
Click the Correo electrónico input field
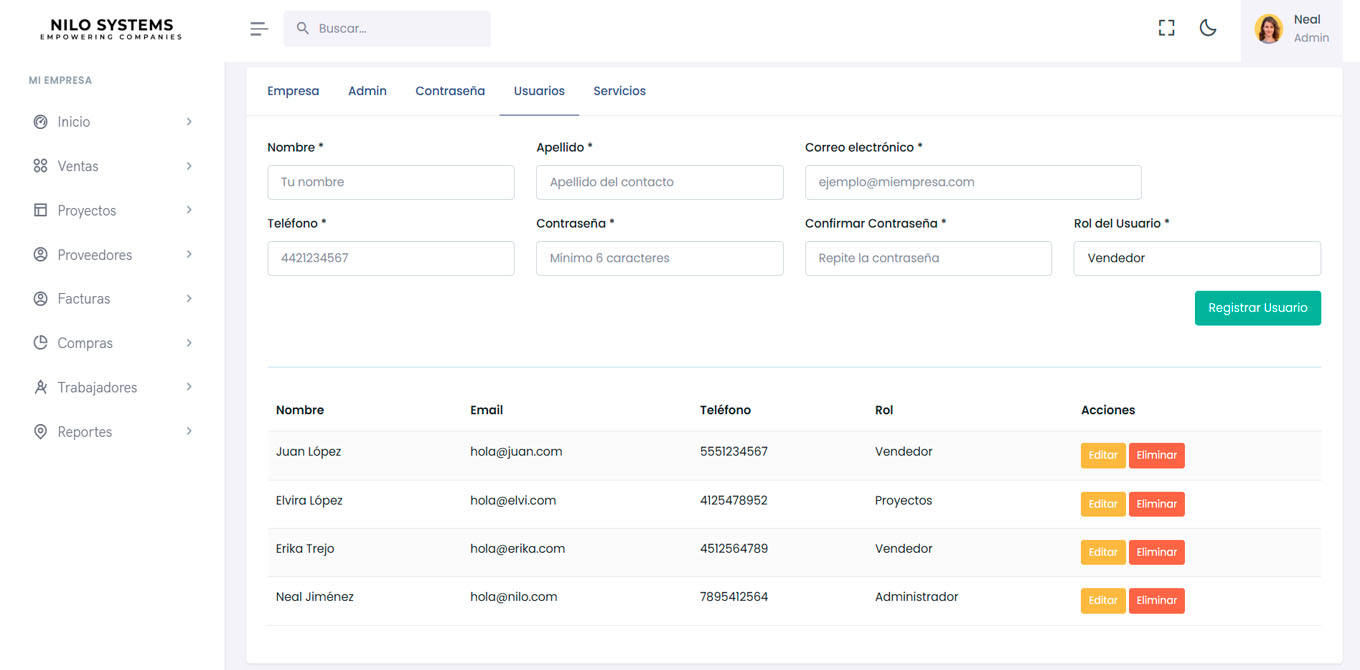[x=972, y=182]
